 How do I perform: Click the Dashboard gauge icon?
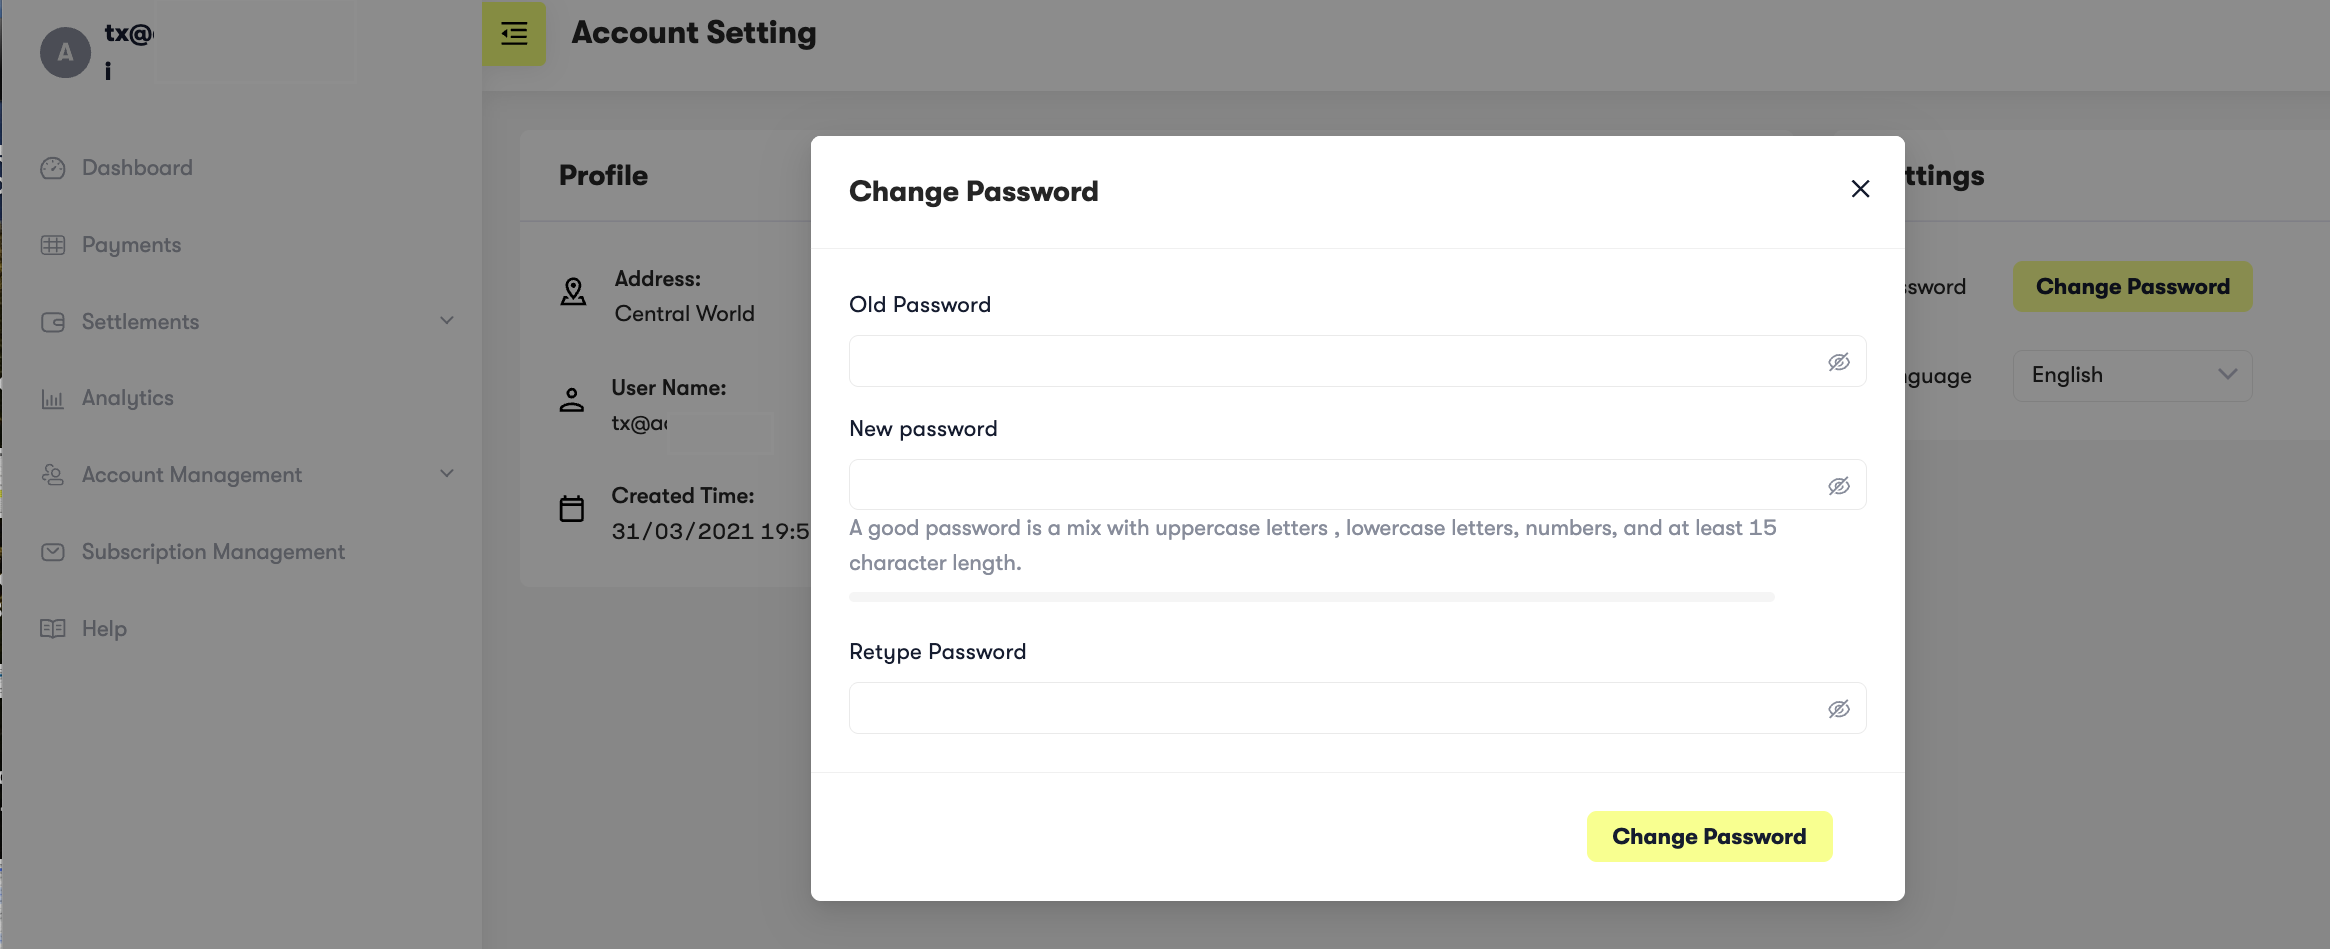53,168
